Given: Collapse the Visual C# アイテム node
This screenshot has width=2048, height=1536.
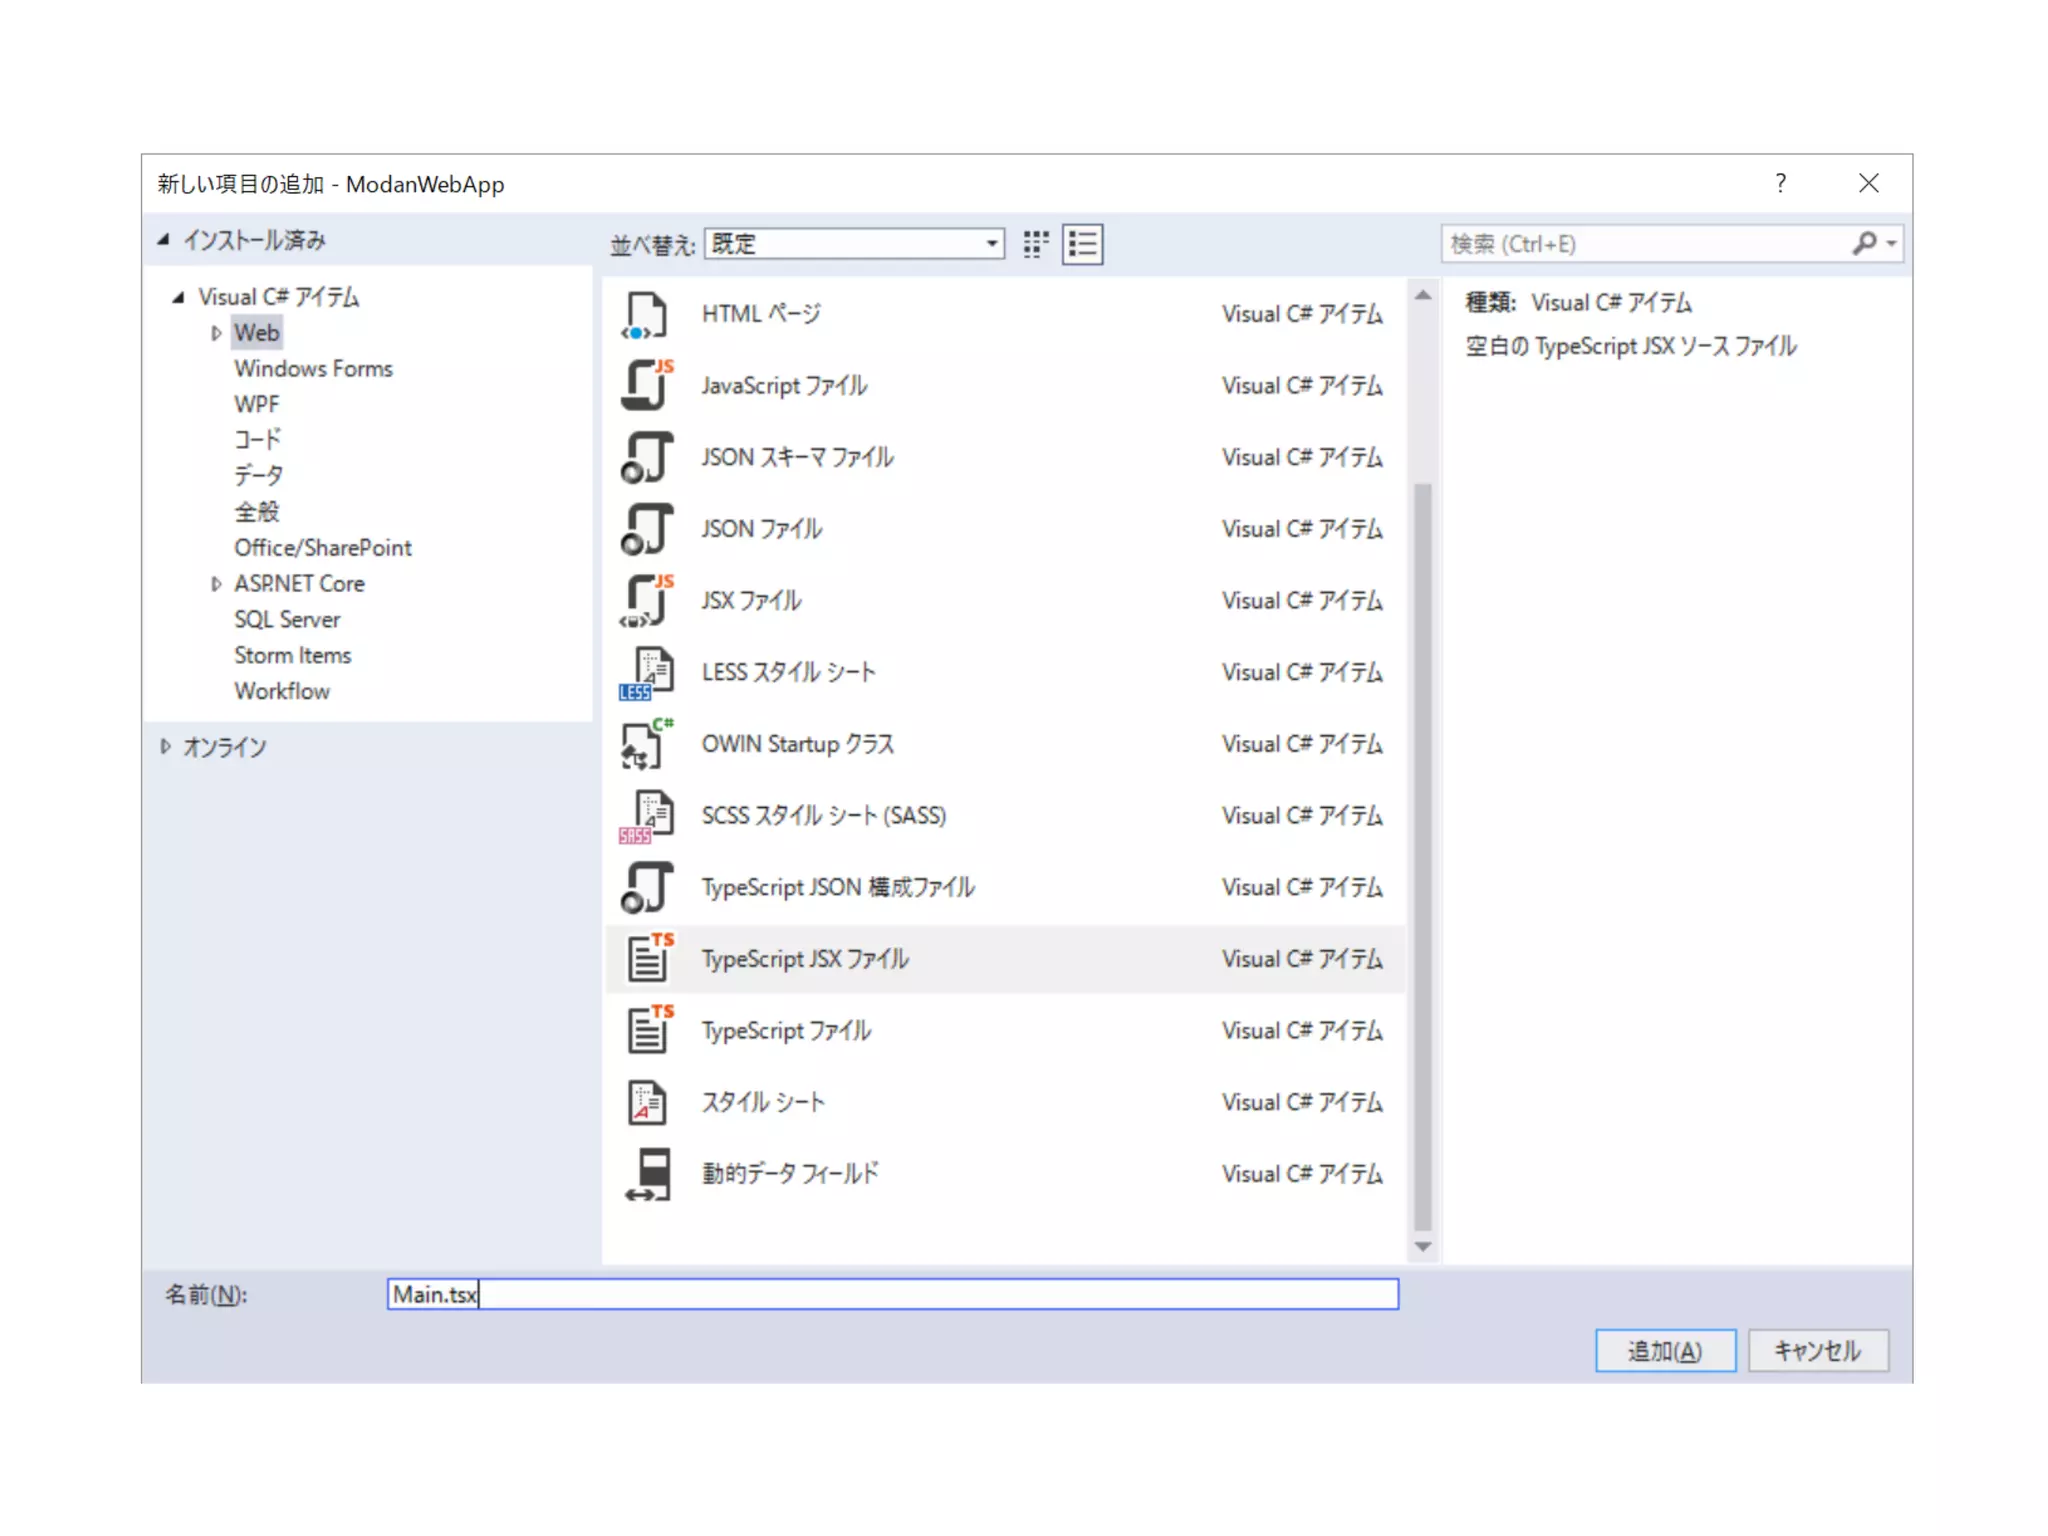Looking at the screenshot, I should tap(179, 297).
